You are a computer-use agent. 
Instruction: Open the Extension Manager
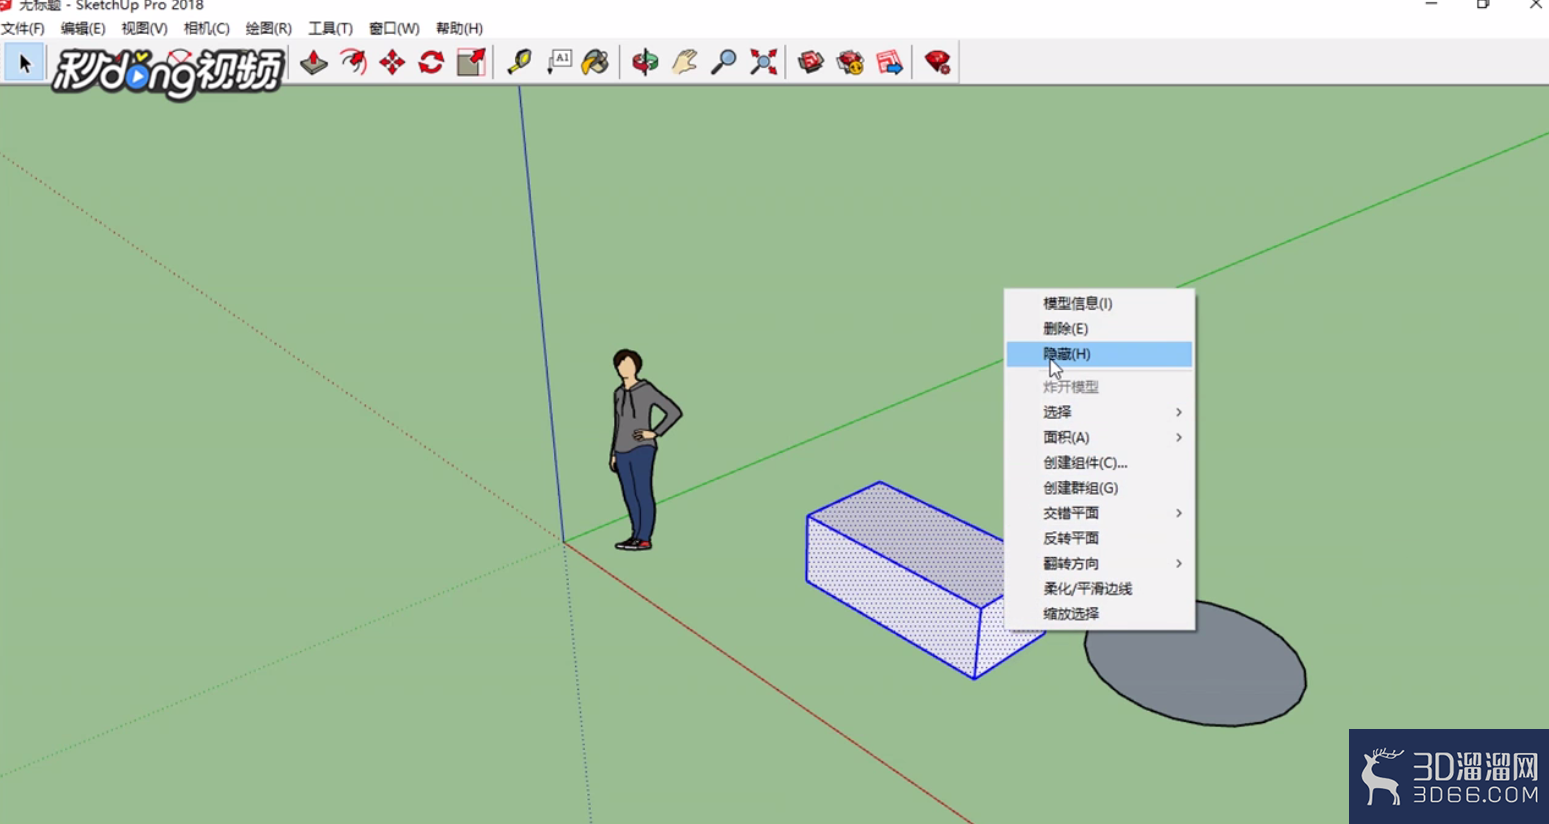click(x=937, y=62)
